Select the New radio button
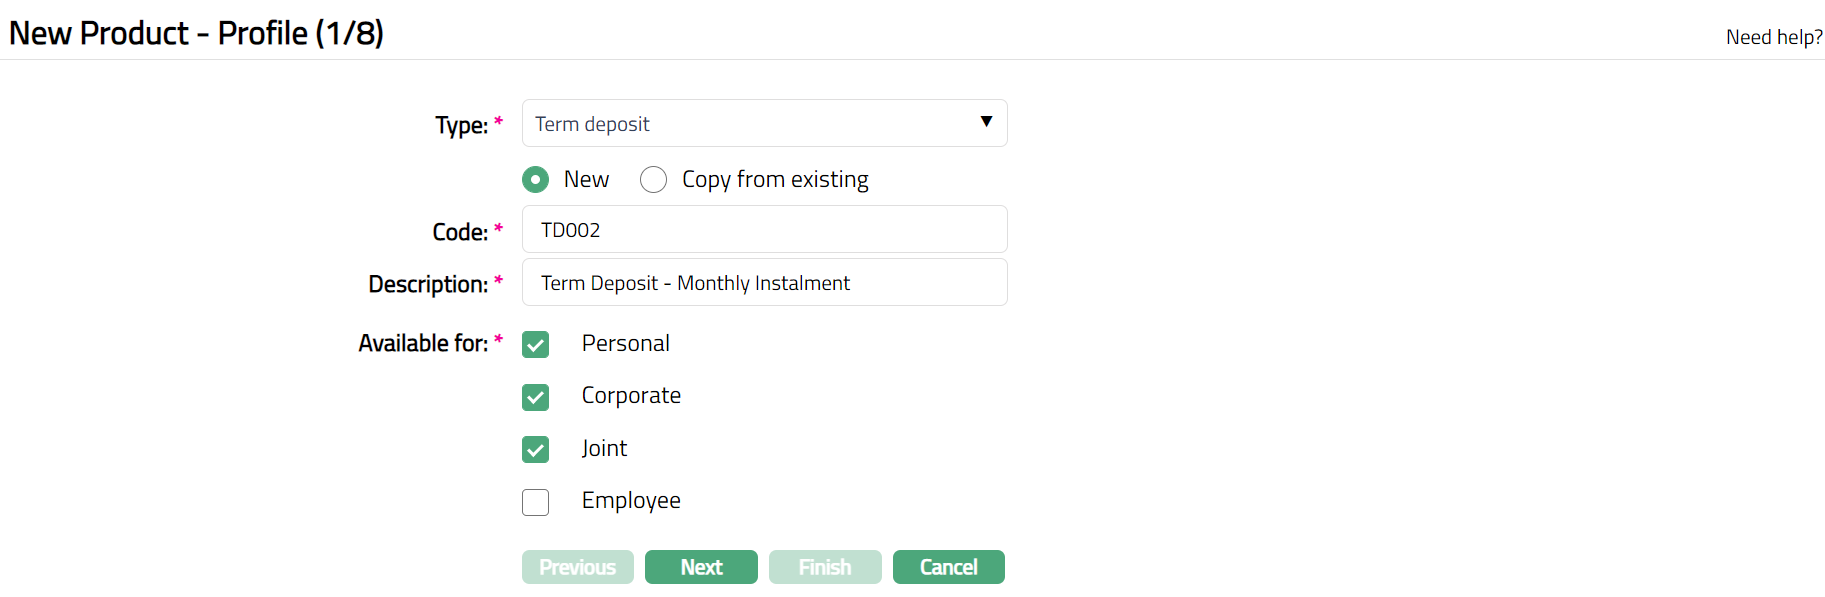Image resolution: width=1825 pixels, height=597 pixels. click(536, 180)
